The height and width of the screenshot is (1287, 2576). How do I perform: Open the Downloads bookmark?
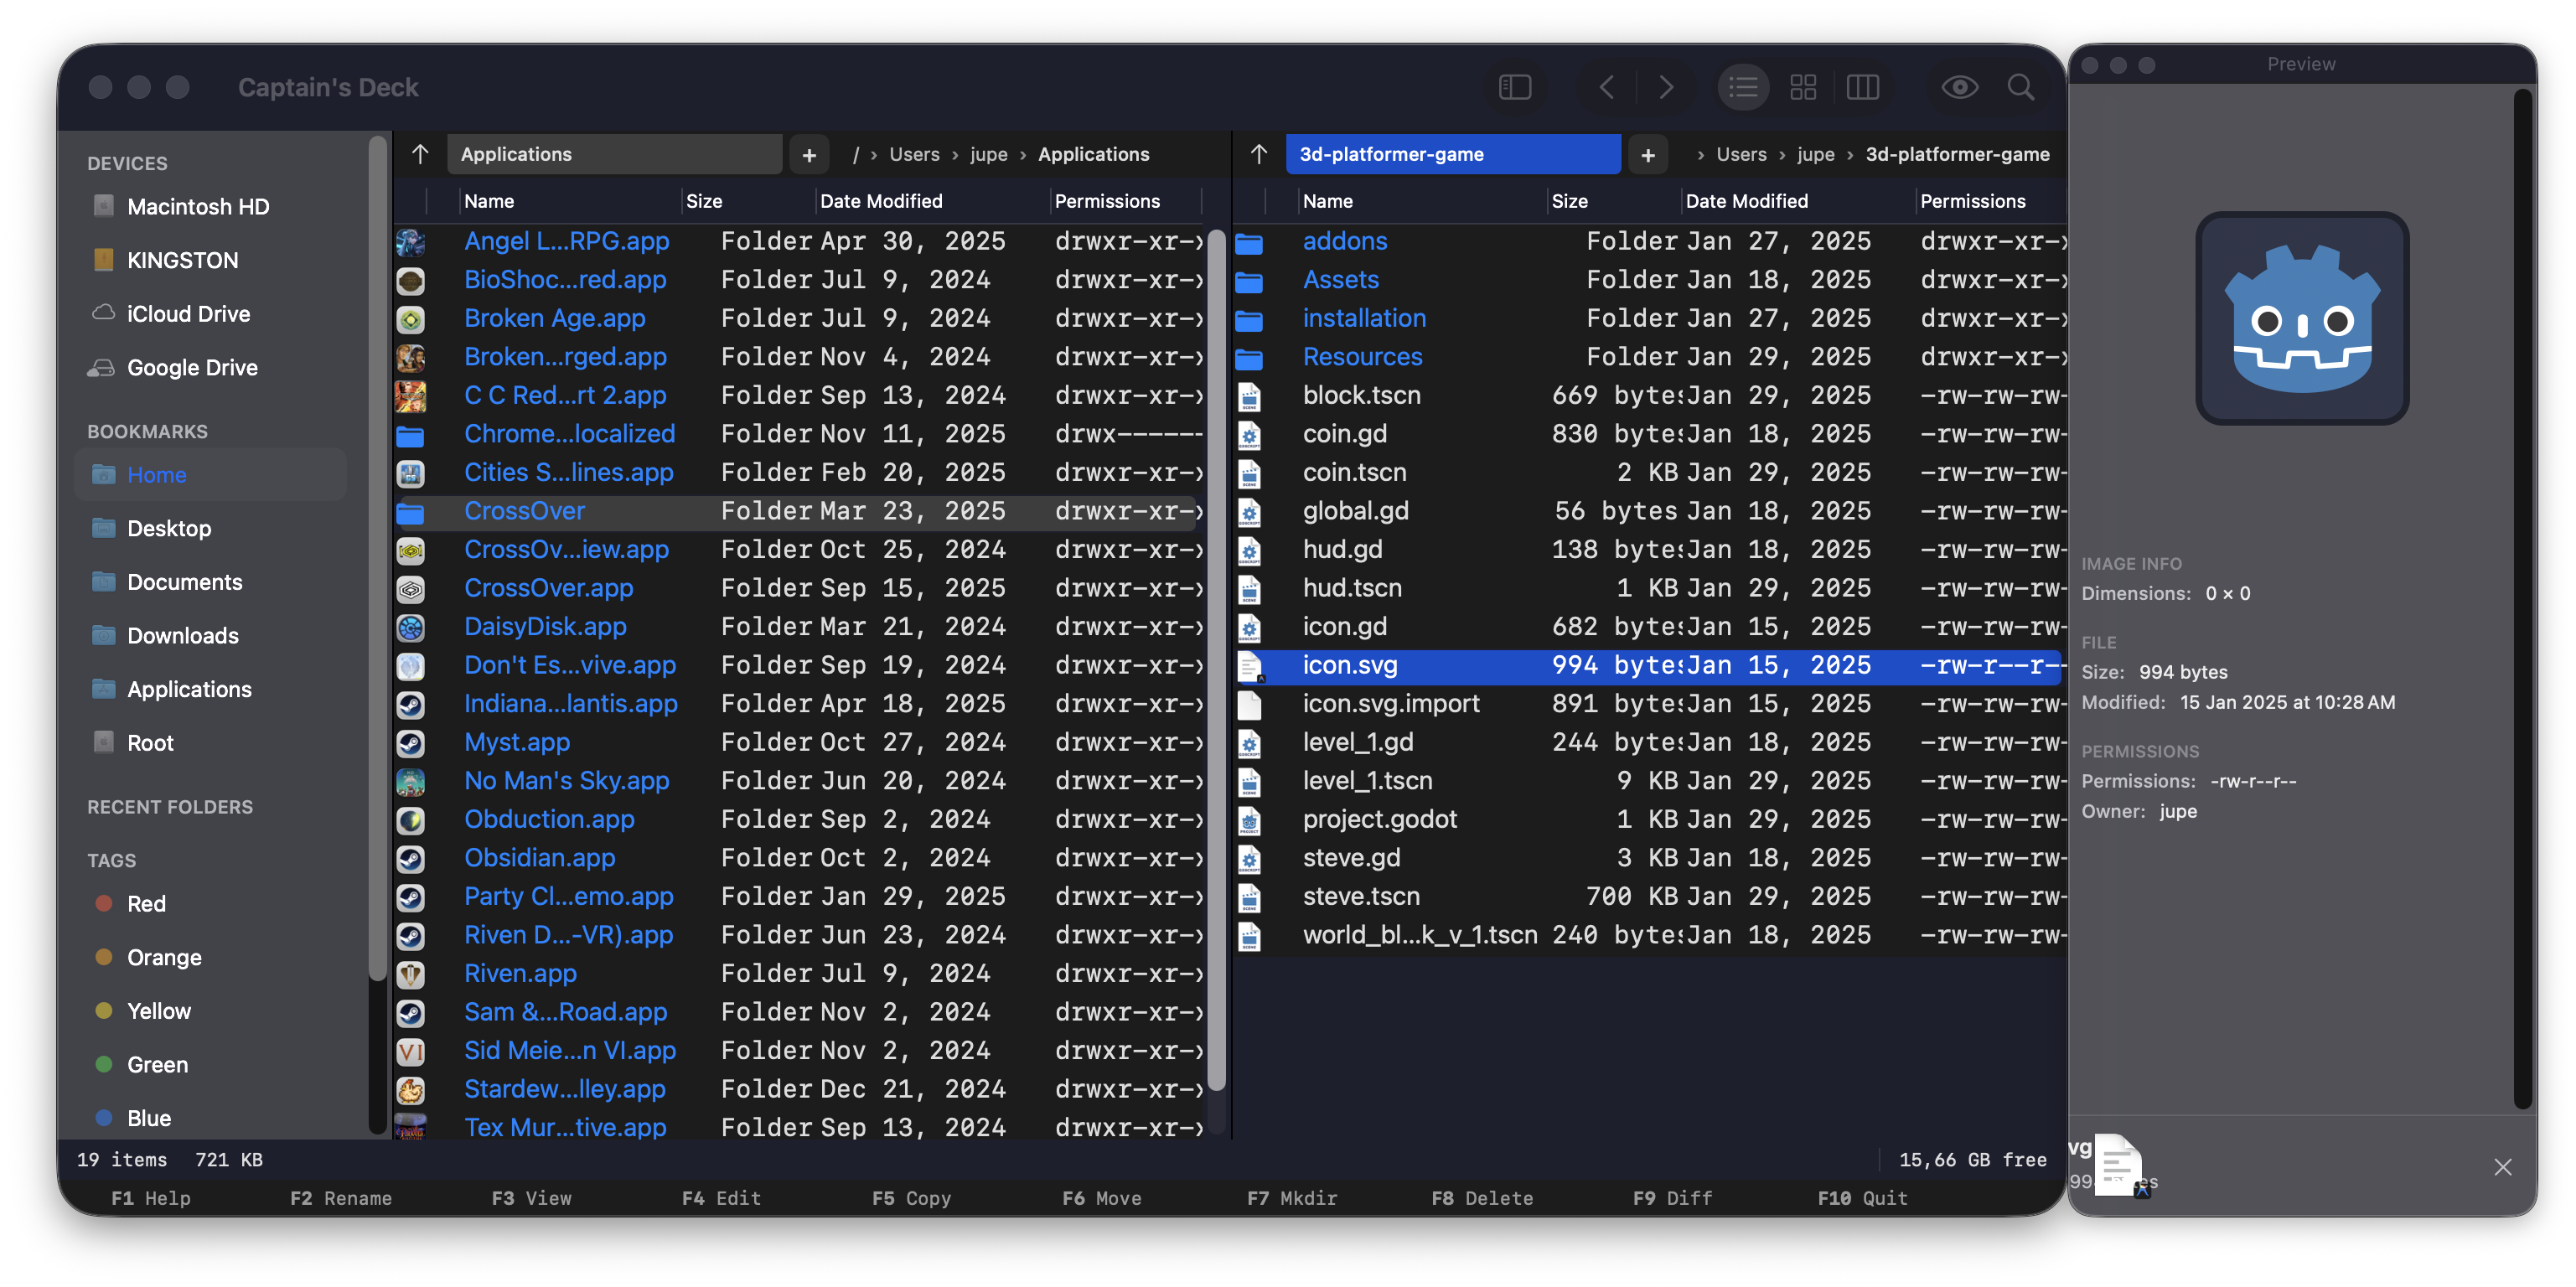pyautogui.click(x=182, y=635)
